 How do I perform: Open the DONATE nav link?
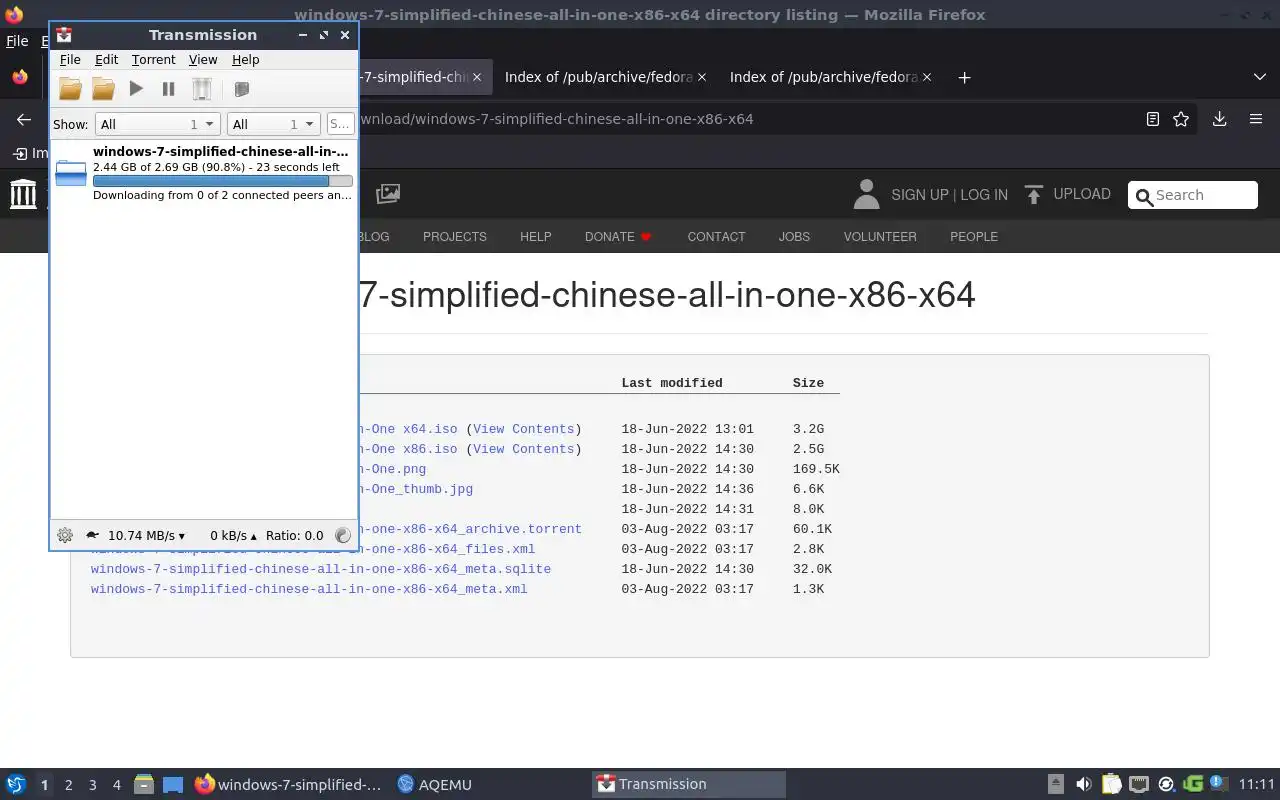618,237
